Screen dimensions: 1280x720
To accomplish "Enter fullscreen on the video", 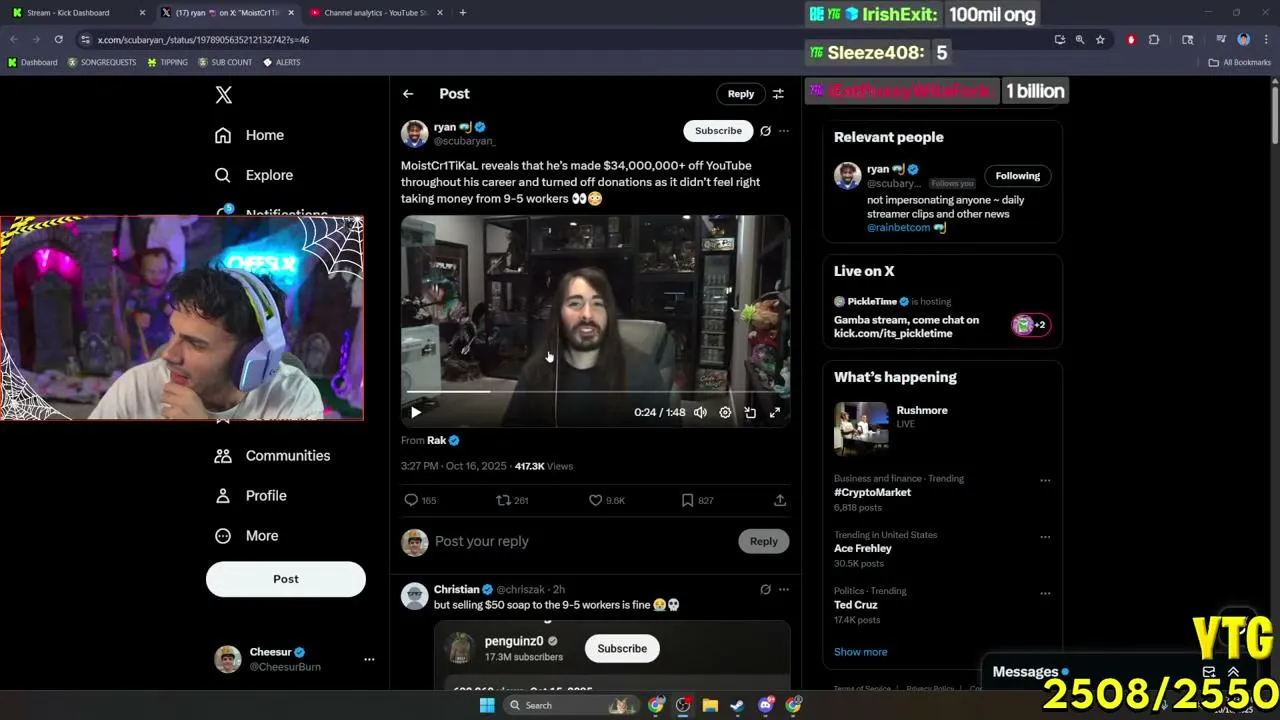I will pos(775,412).
